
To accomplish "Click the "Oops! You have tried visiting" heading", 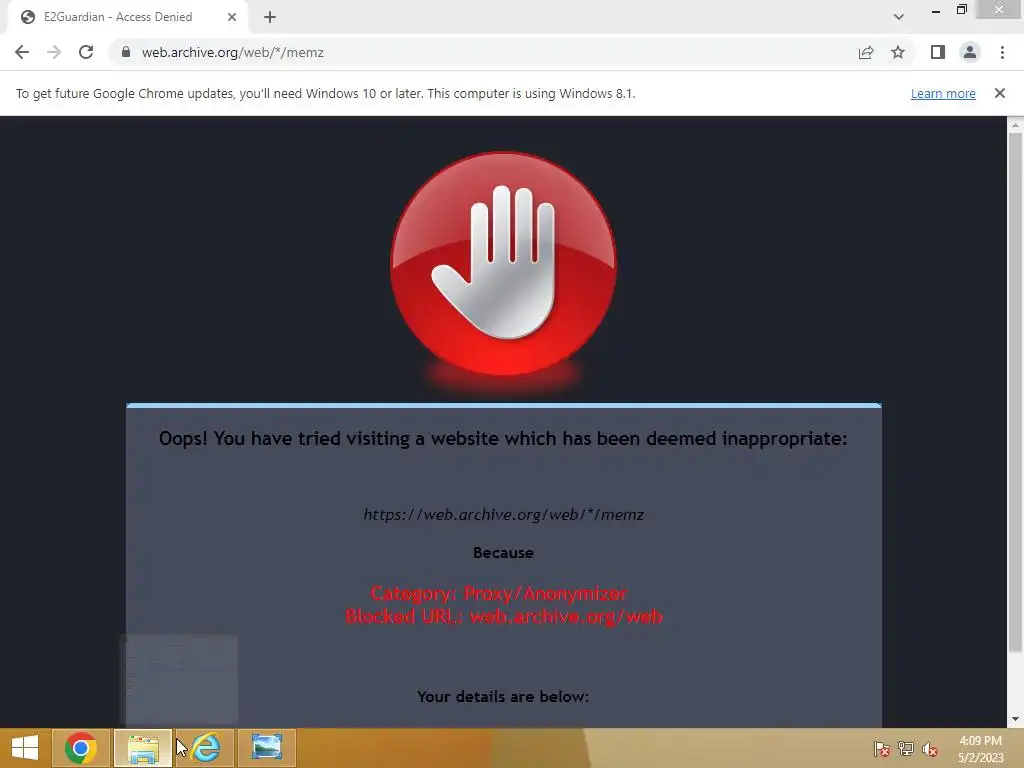I will [503, 438].
